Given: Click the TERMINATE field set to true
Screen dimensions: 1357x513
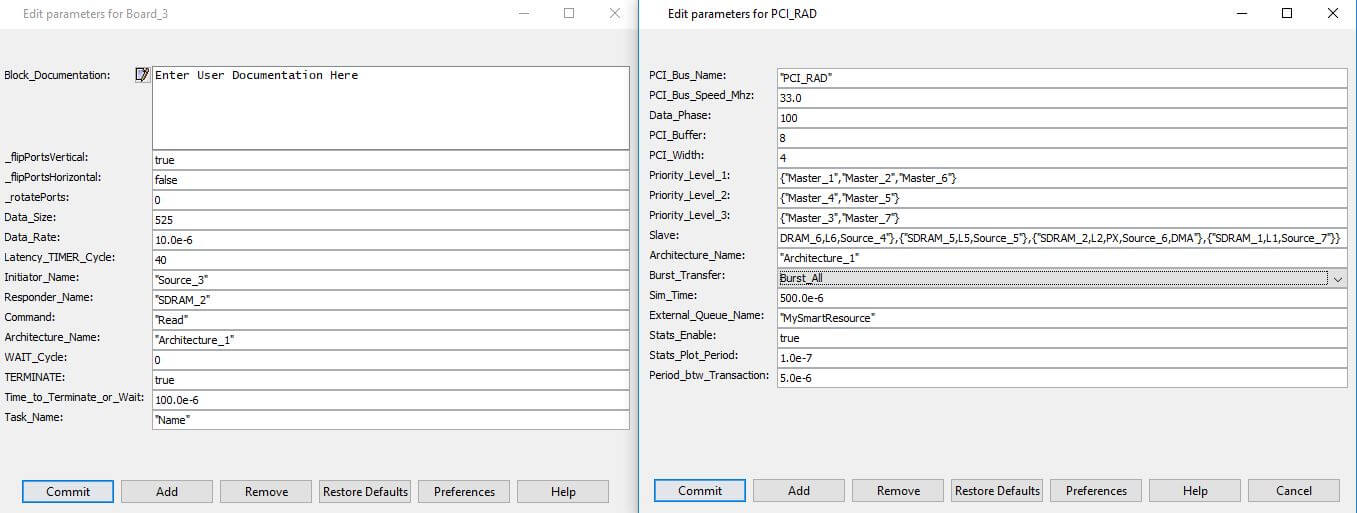Looking at the screenshot, I should (390, 379).
